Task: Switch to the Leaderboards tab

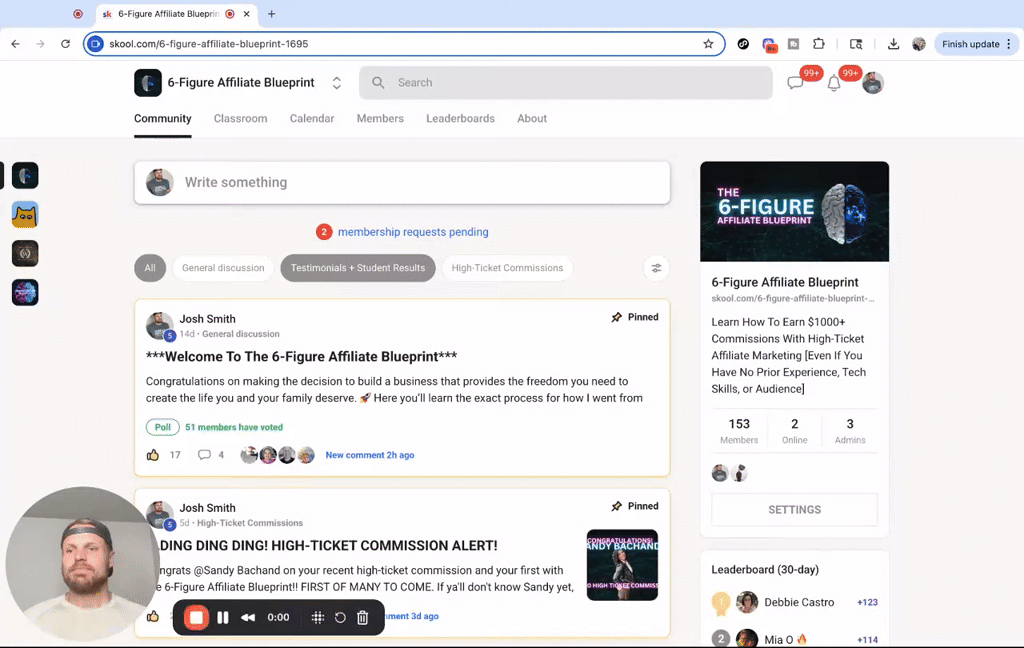Action: click(460, 118)
